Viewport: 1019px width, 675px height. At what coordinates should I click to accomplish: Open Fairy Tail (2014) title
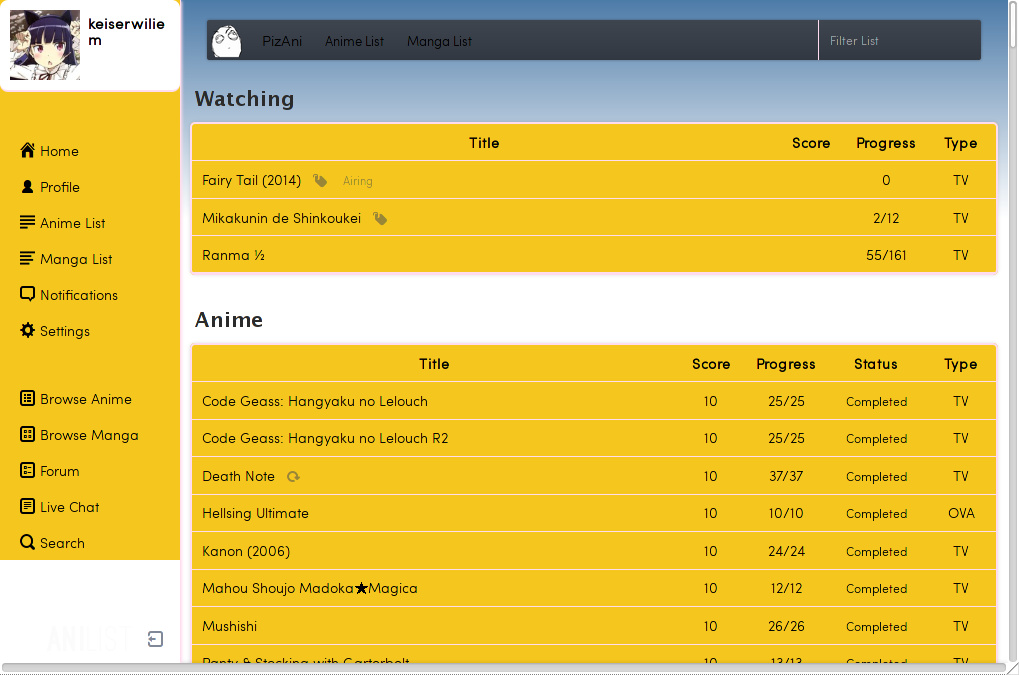tap(252, 181)
